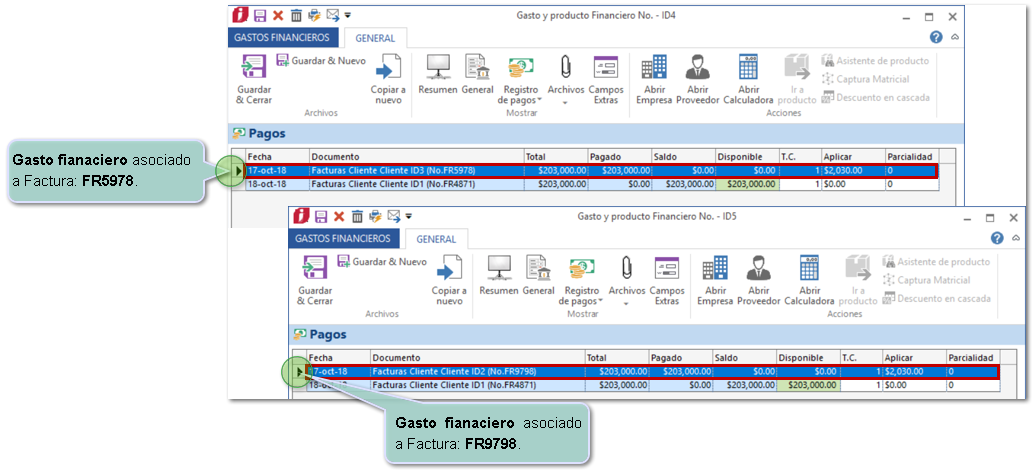
Task: Switch to GASTOS FINANCIEROS tab in ID4 window
Action: (x=283, y=38)
